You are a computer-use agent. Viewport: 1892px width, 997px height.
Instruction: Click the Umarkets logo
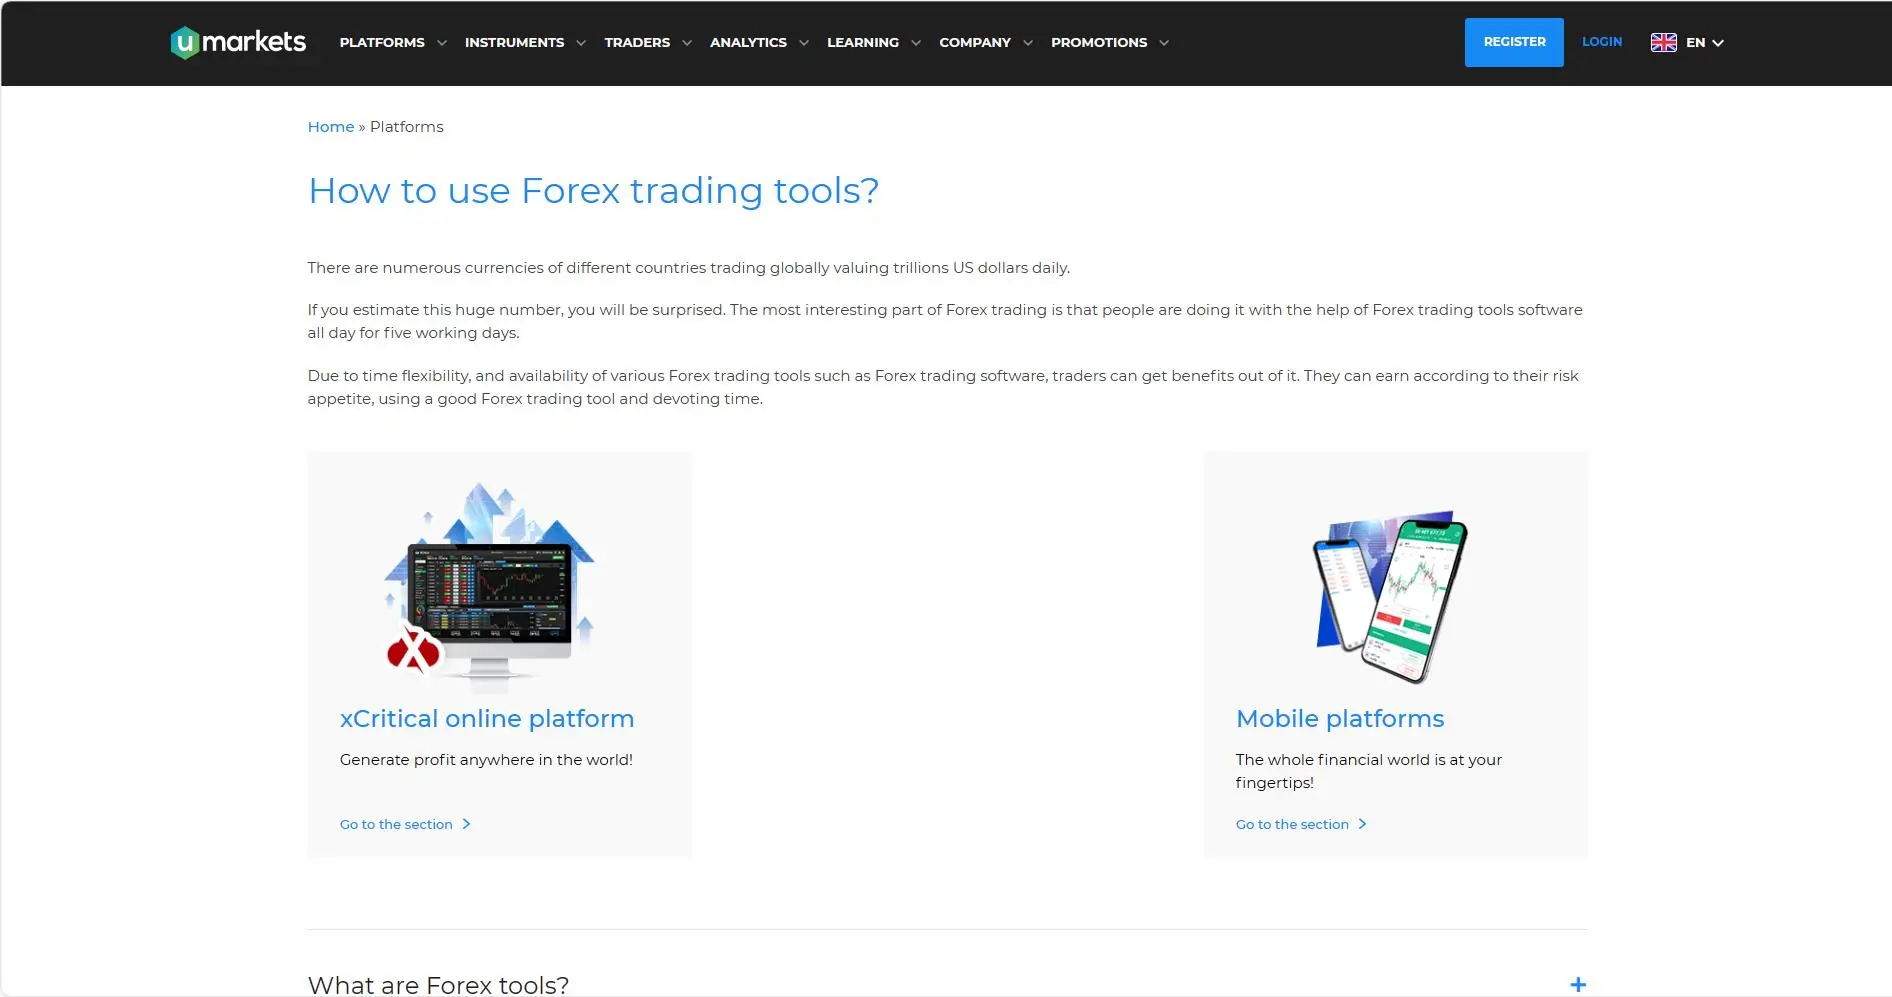[238, 42]
